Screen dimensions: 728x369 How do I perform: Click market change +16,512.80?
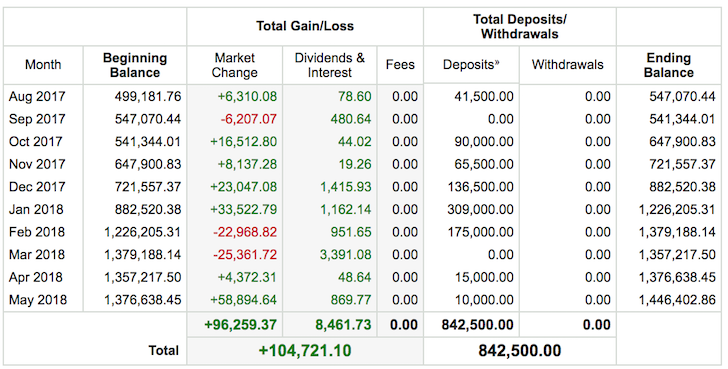click(x=244, y=142)
